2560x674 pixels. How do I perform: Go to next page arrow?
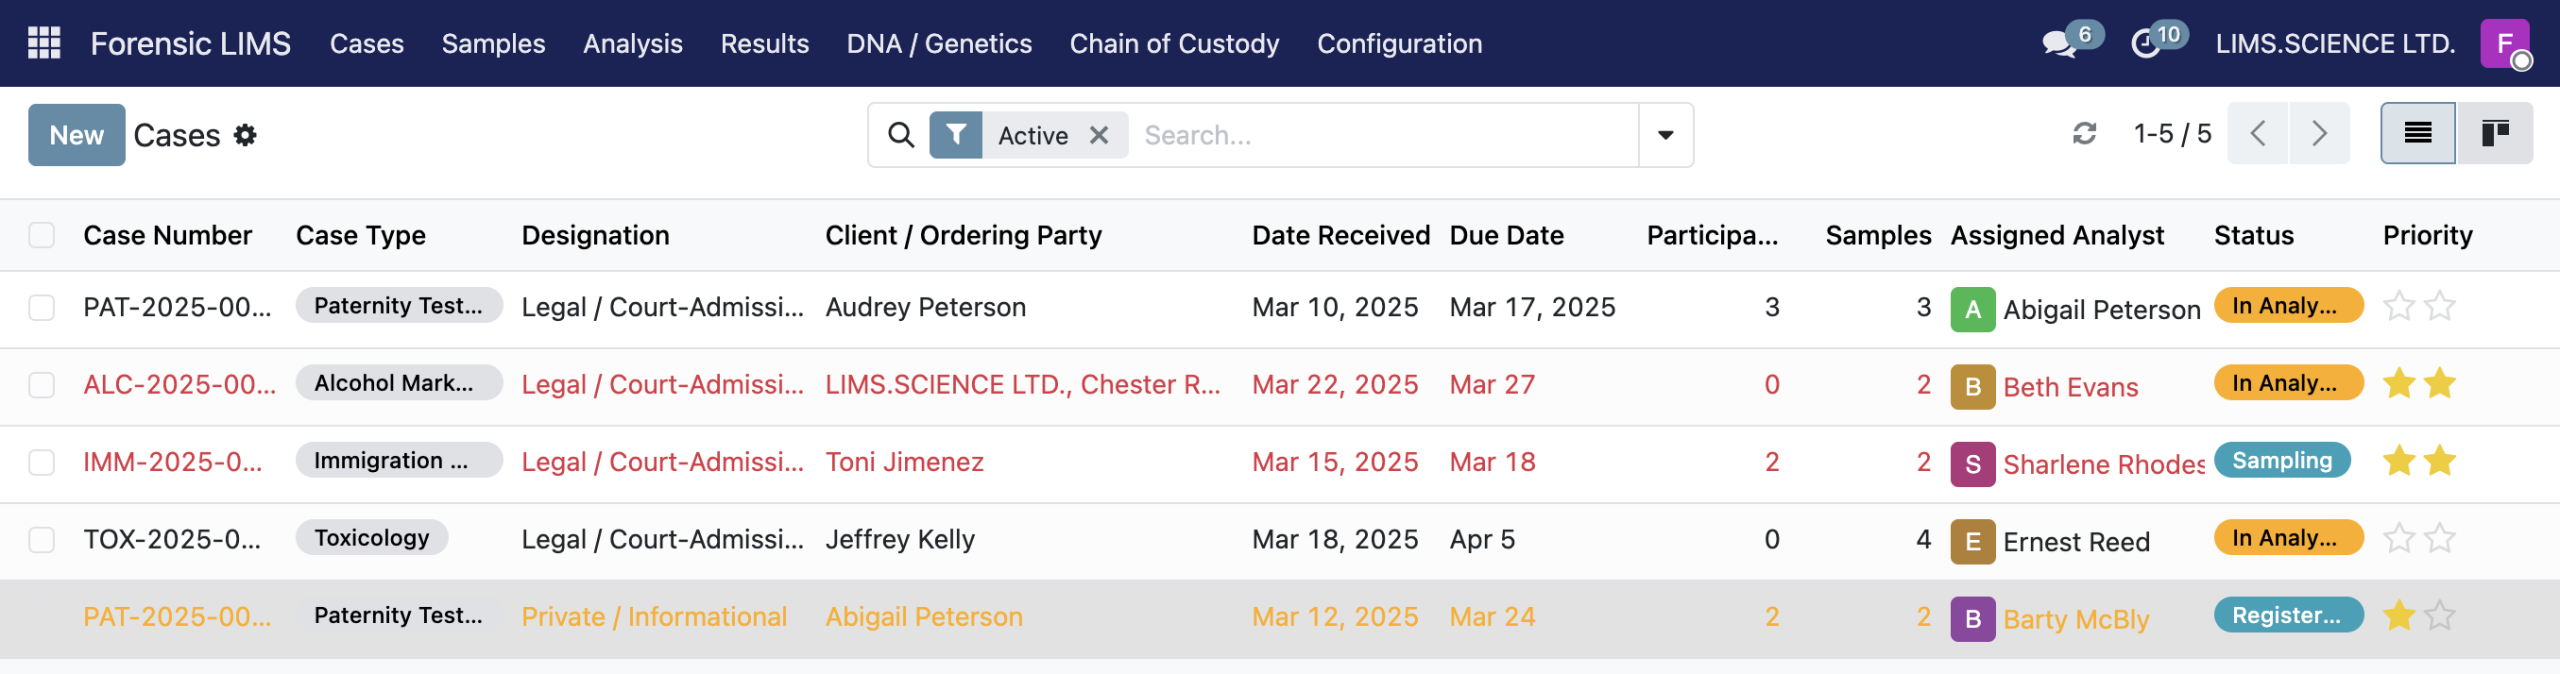pyautogui.click(x=2319, y=133)
